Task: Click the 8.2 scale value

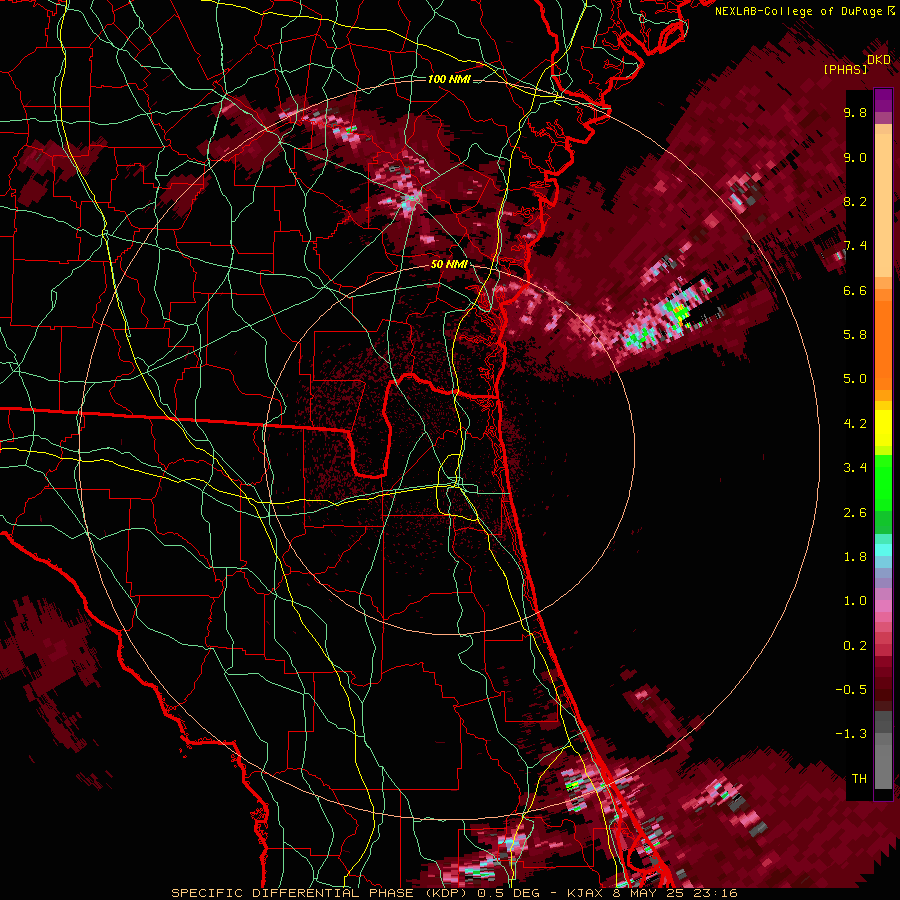Action: [855, 201]
